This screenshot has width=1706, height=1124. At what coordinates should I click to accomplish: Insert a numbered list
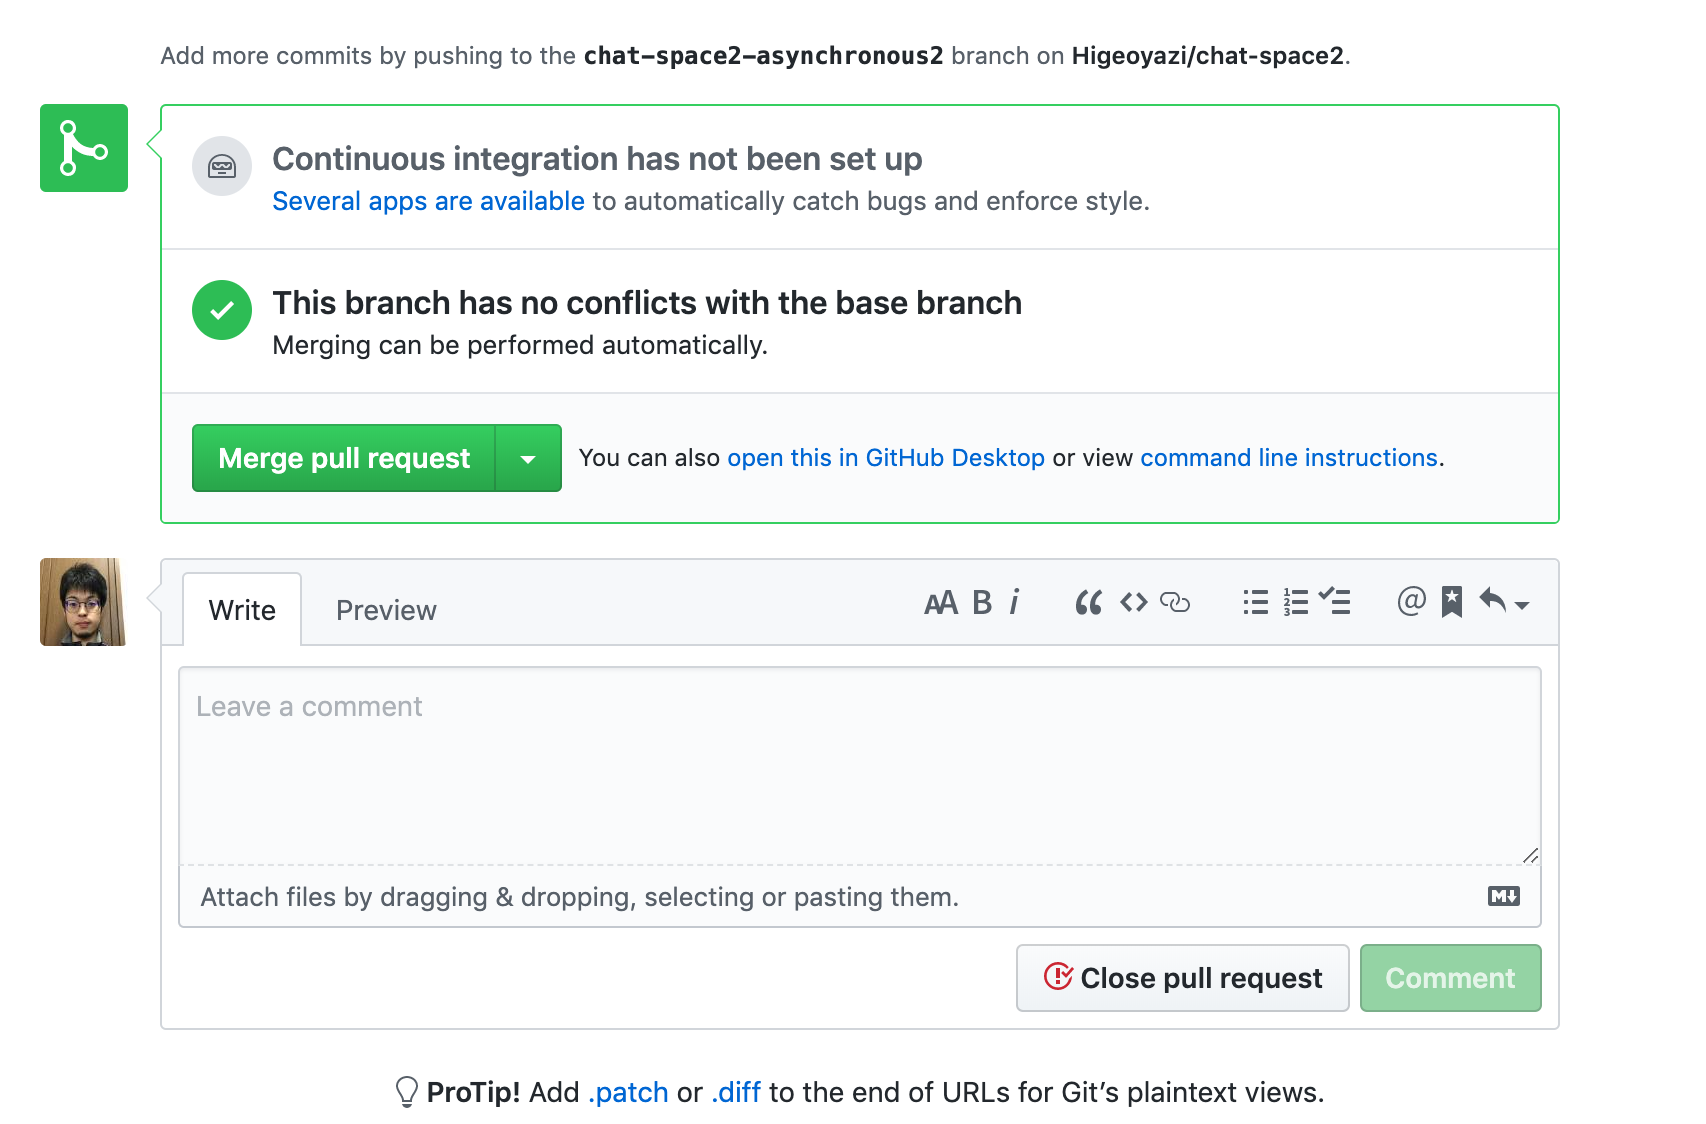(x=1295, y=603)
